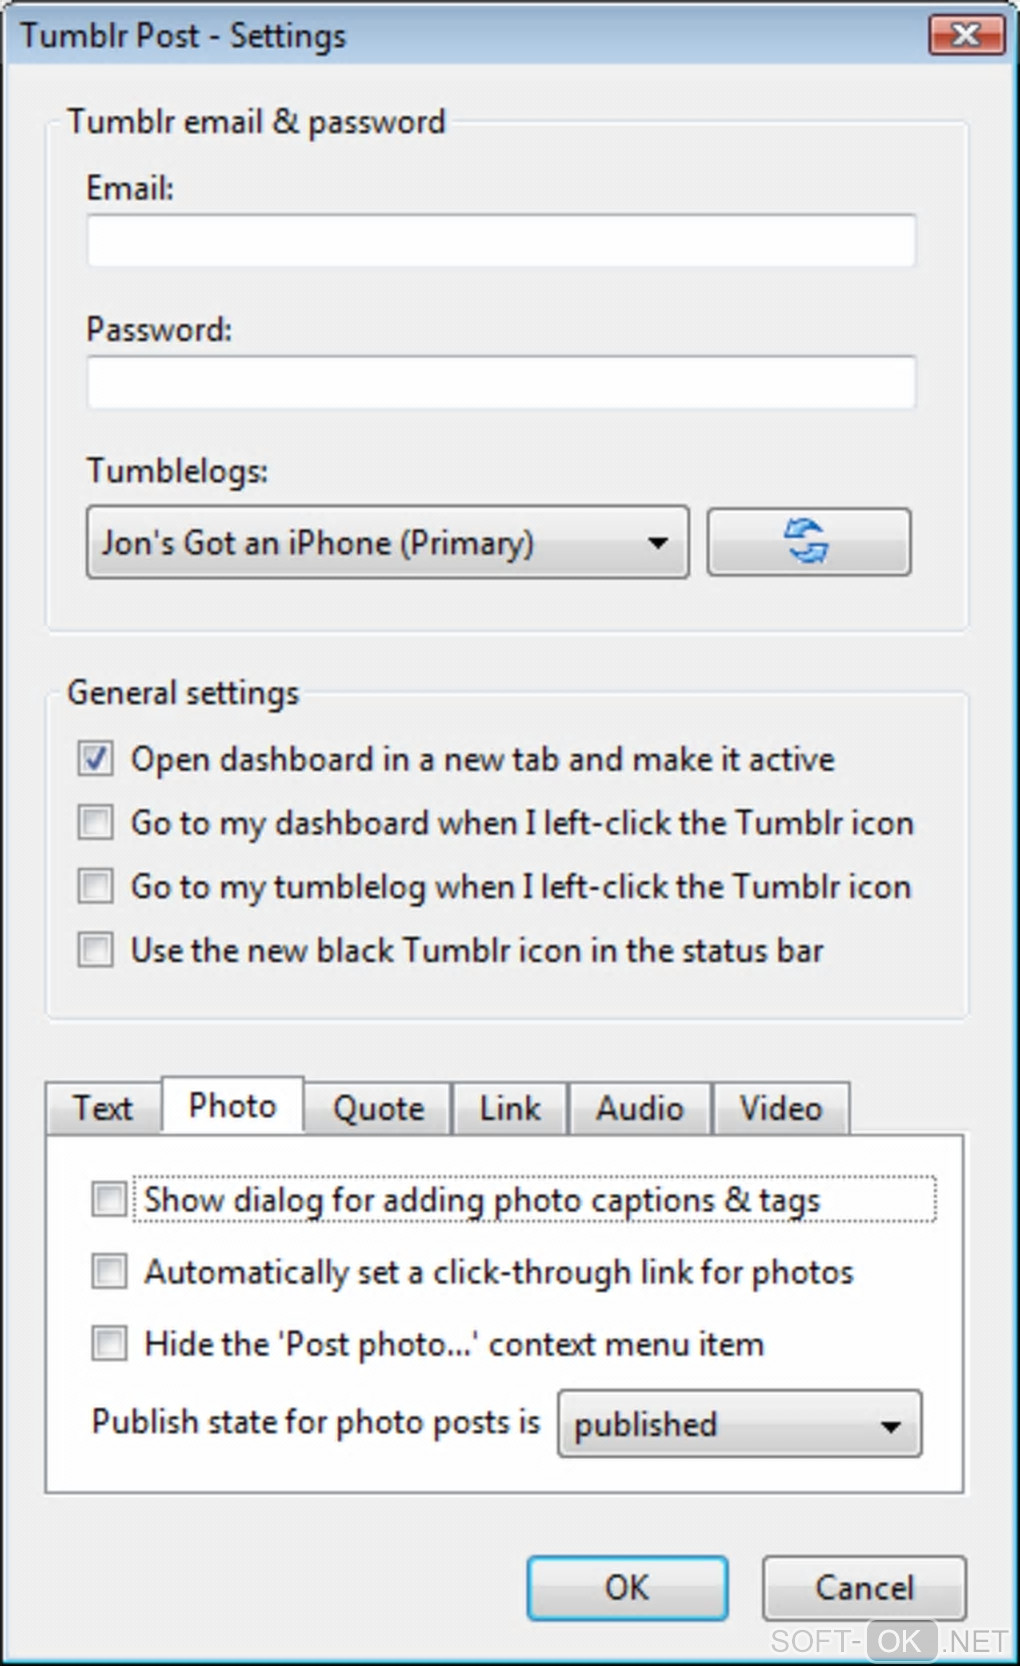
Task: Enable Go to my dashboard on left-click
Action: click(x=96, y=823)
